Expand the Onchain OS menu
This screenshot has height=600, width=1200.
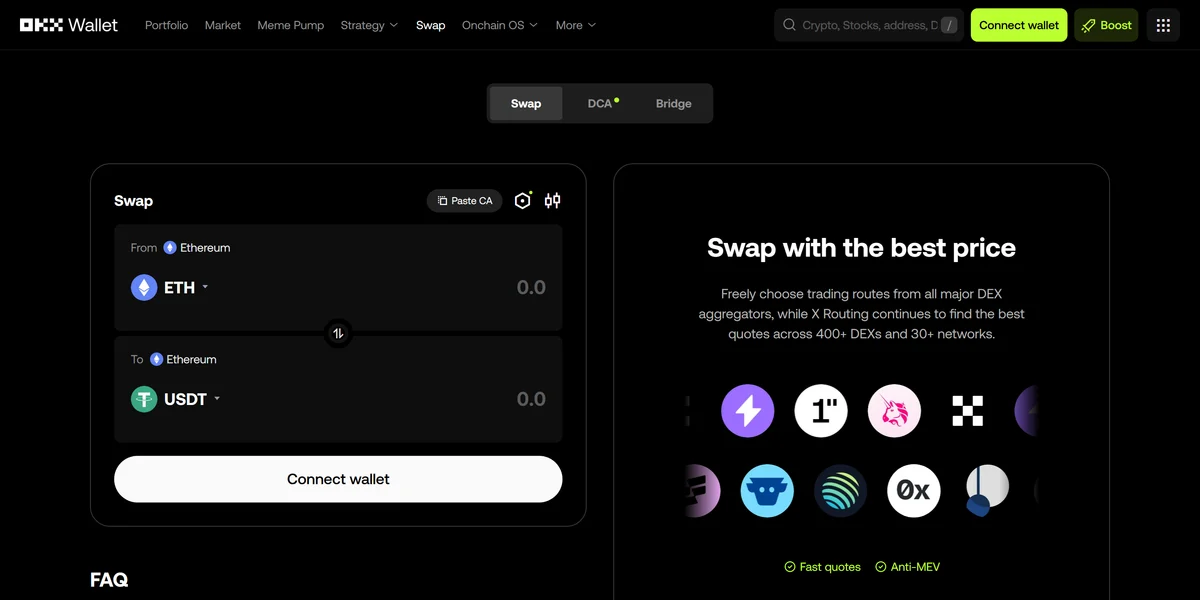coord(500,25)
